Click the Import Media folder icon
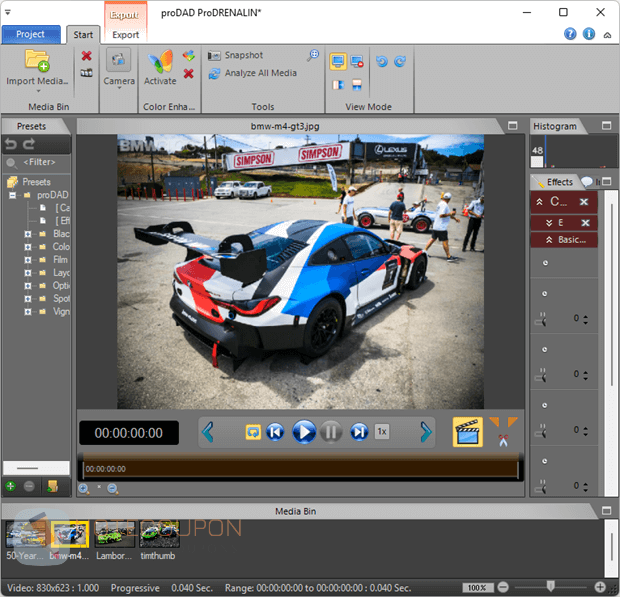The width and height of the screenshot is (620, 597). 37,60
